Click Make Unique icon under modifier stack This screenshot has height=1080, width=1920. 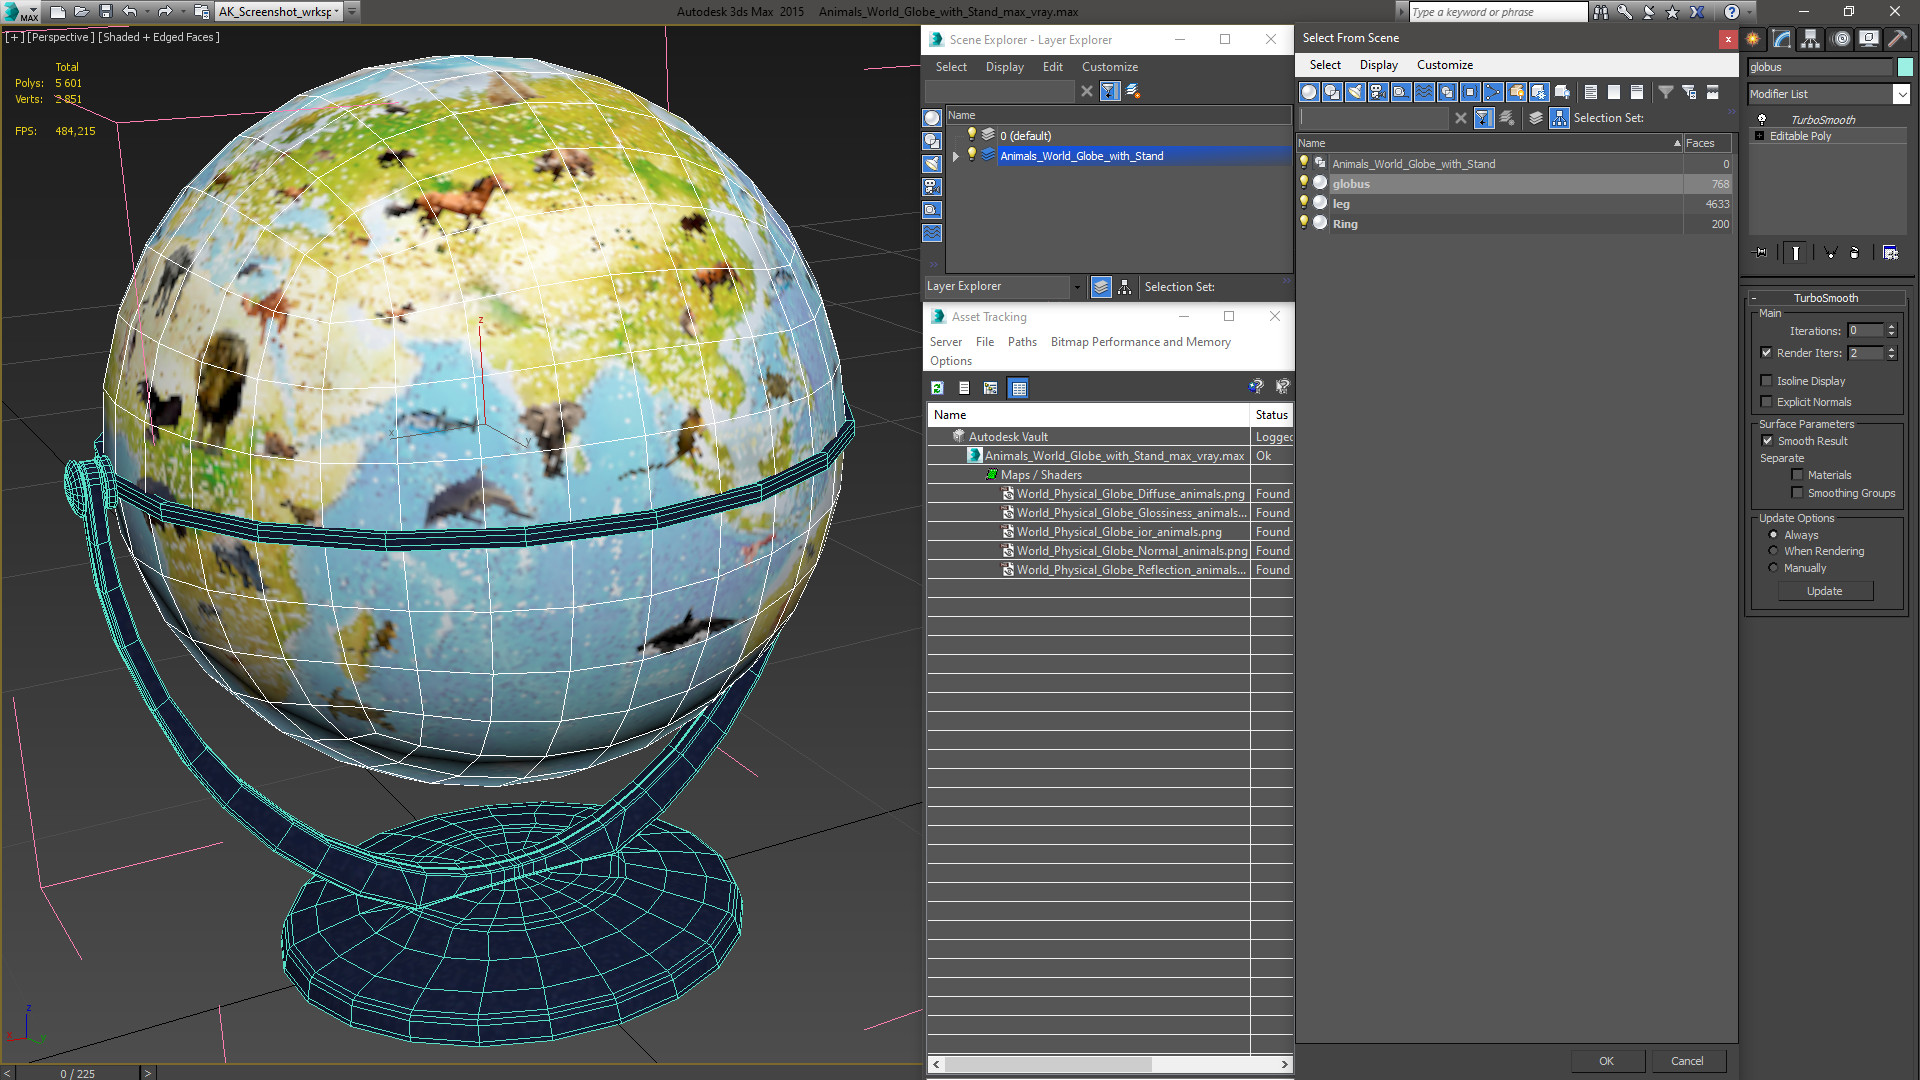click(1830, 253)
